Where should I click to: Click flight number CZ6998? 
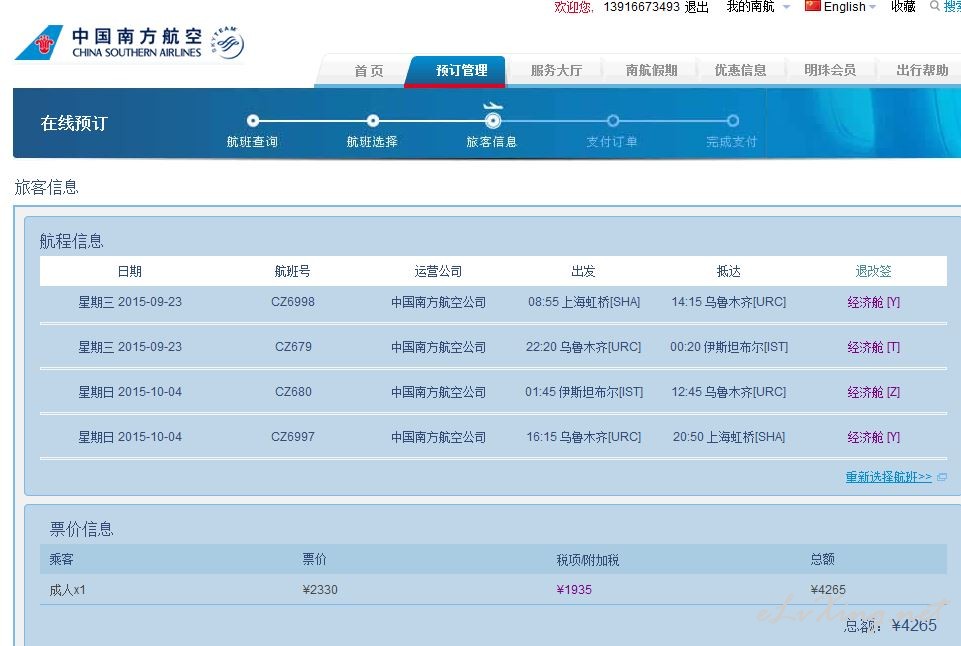pos(293,302)
